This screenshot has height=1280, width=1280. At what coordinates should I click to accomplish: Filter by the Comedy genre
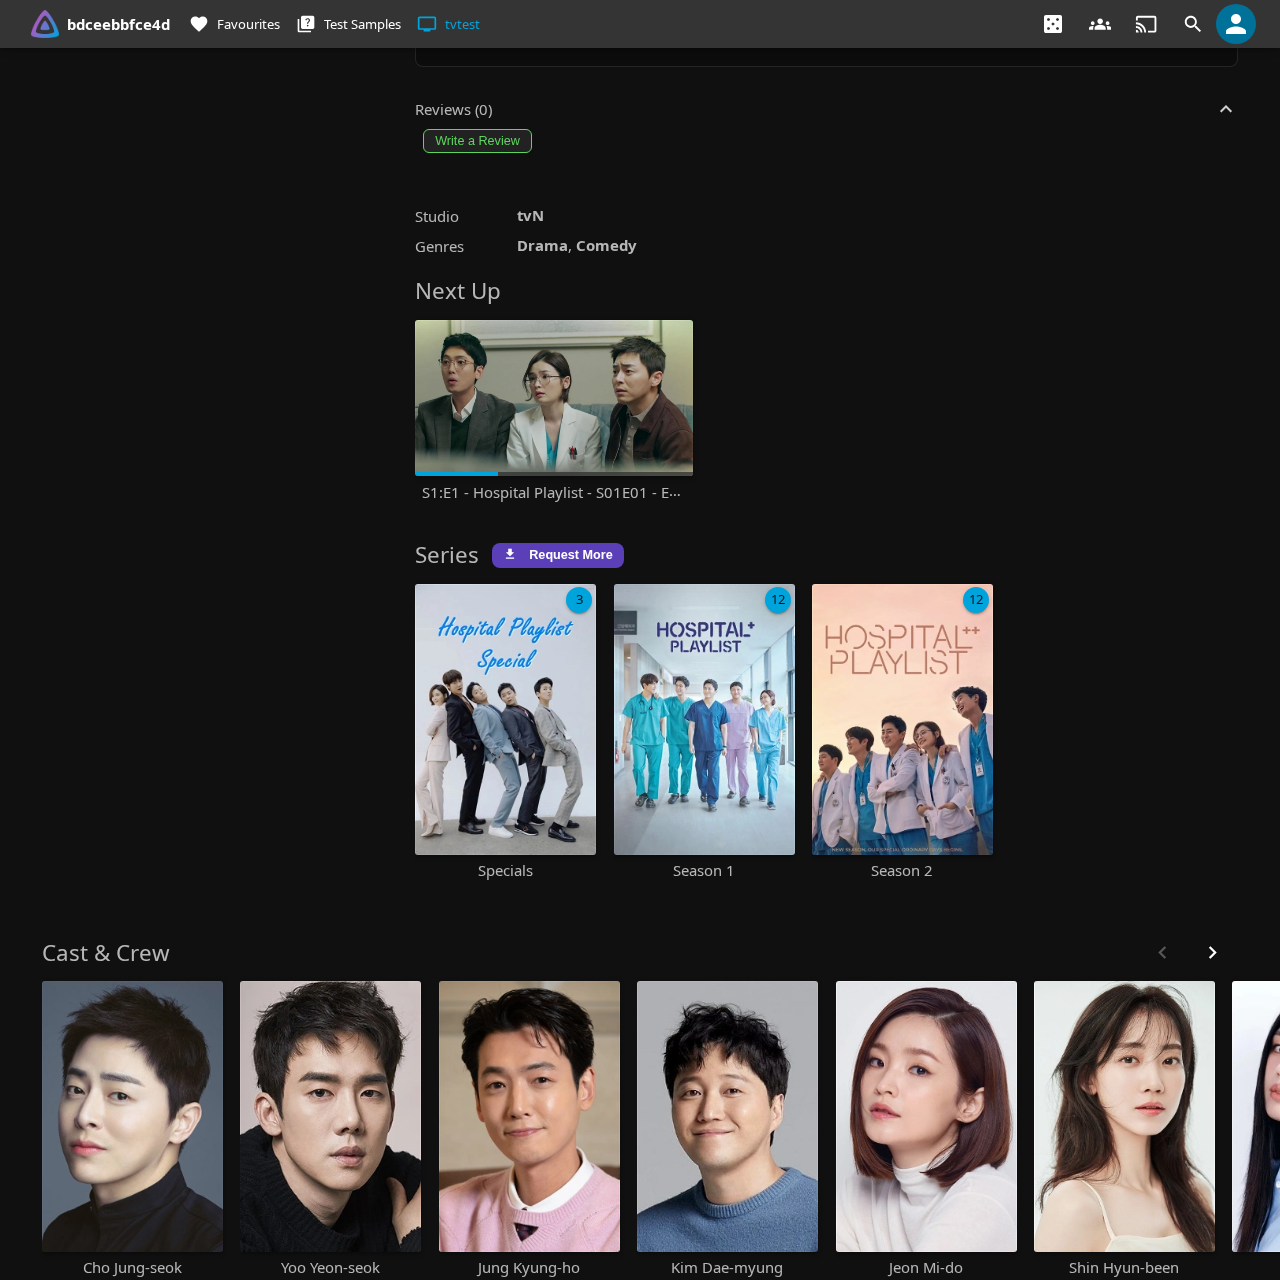[x=606, y=246]
